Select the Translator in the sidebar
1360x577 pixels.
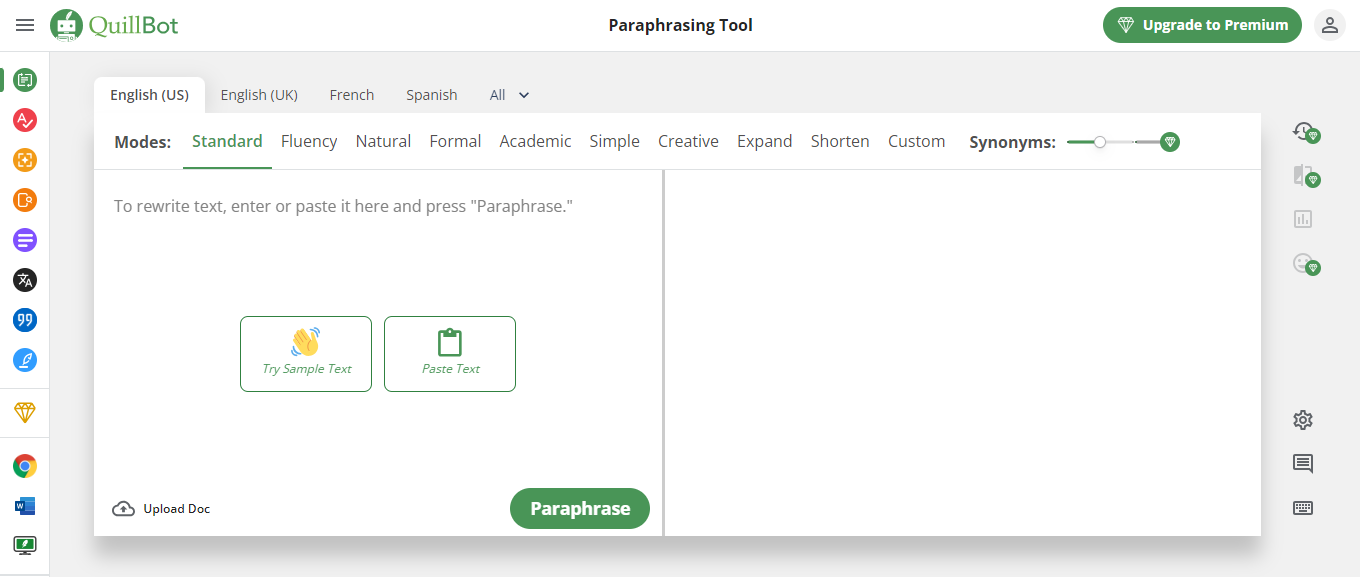click(x=24, y=280)
